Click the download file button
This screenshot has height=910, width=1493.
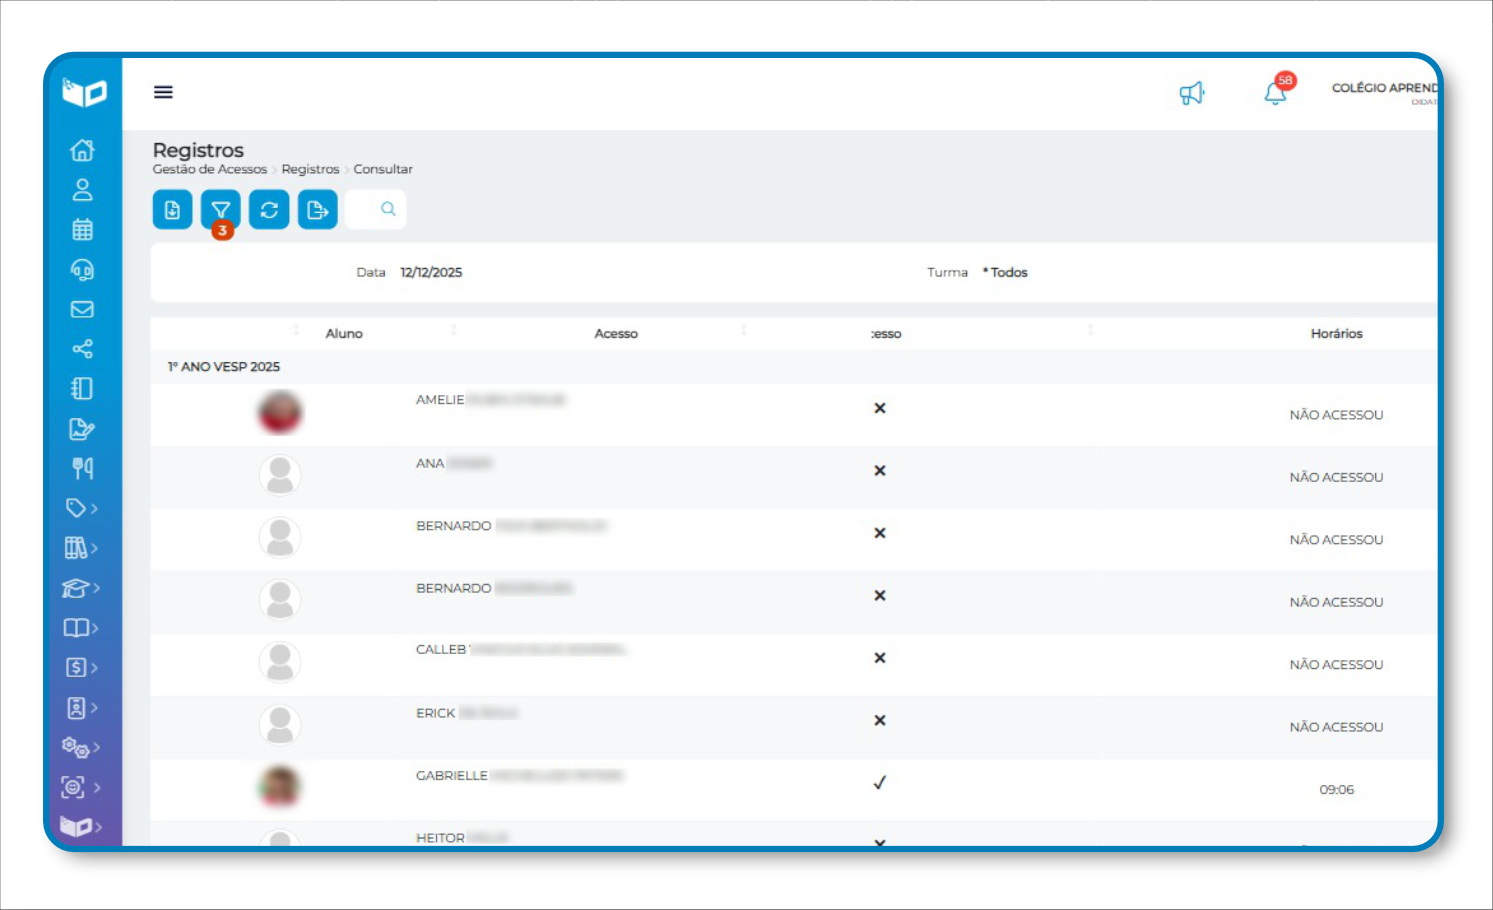(172, 210)
